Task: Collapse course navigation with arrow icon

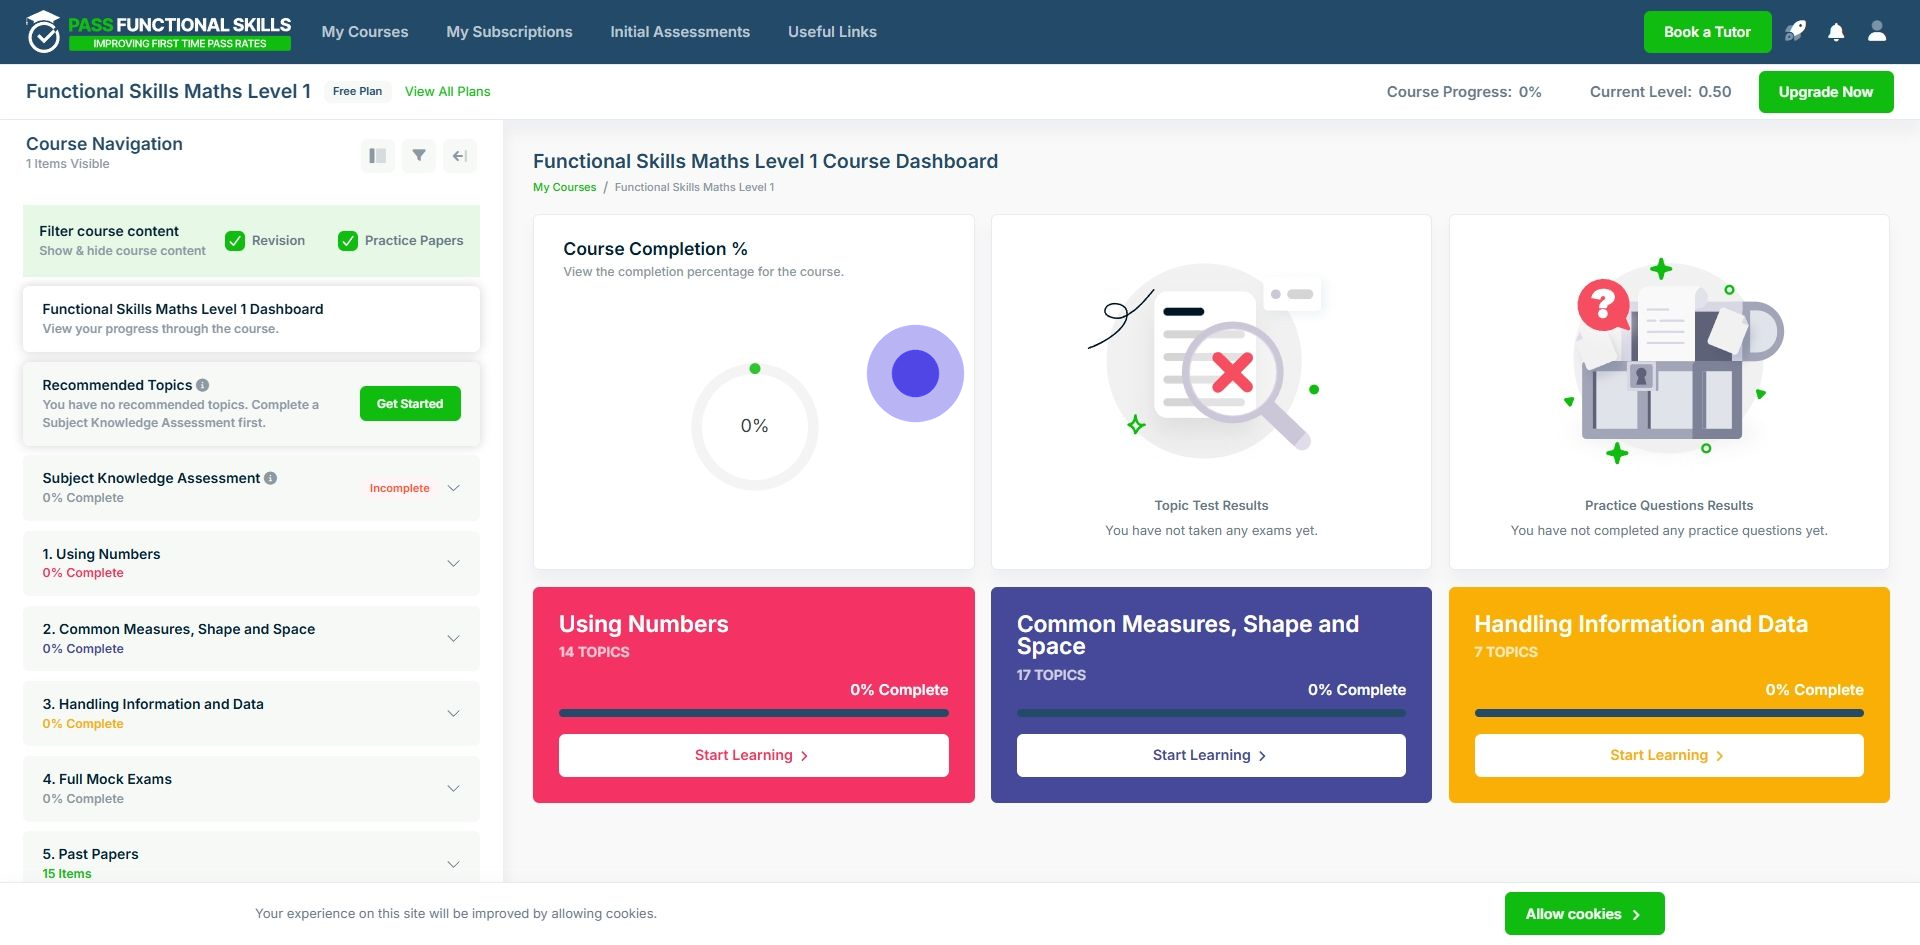Action: pyautogui.click(x=460, y=156)
